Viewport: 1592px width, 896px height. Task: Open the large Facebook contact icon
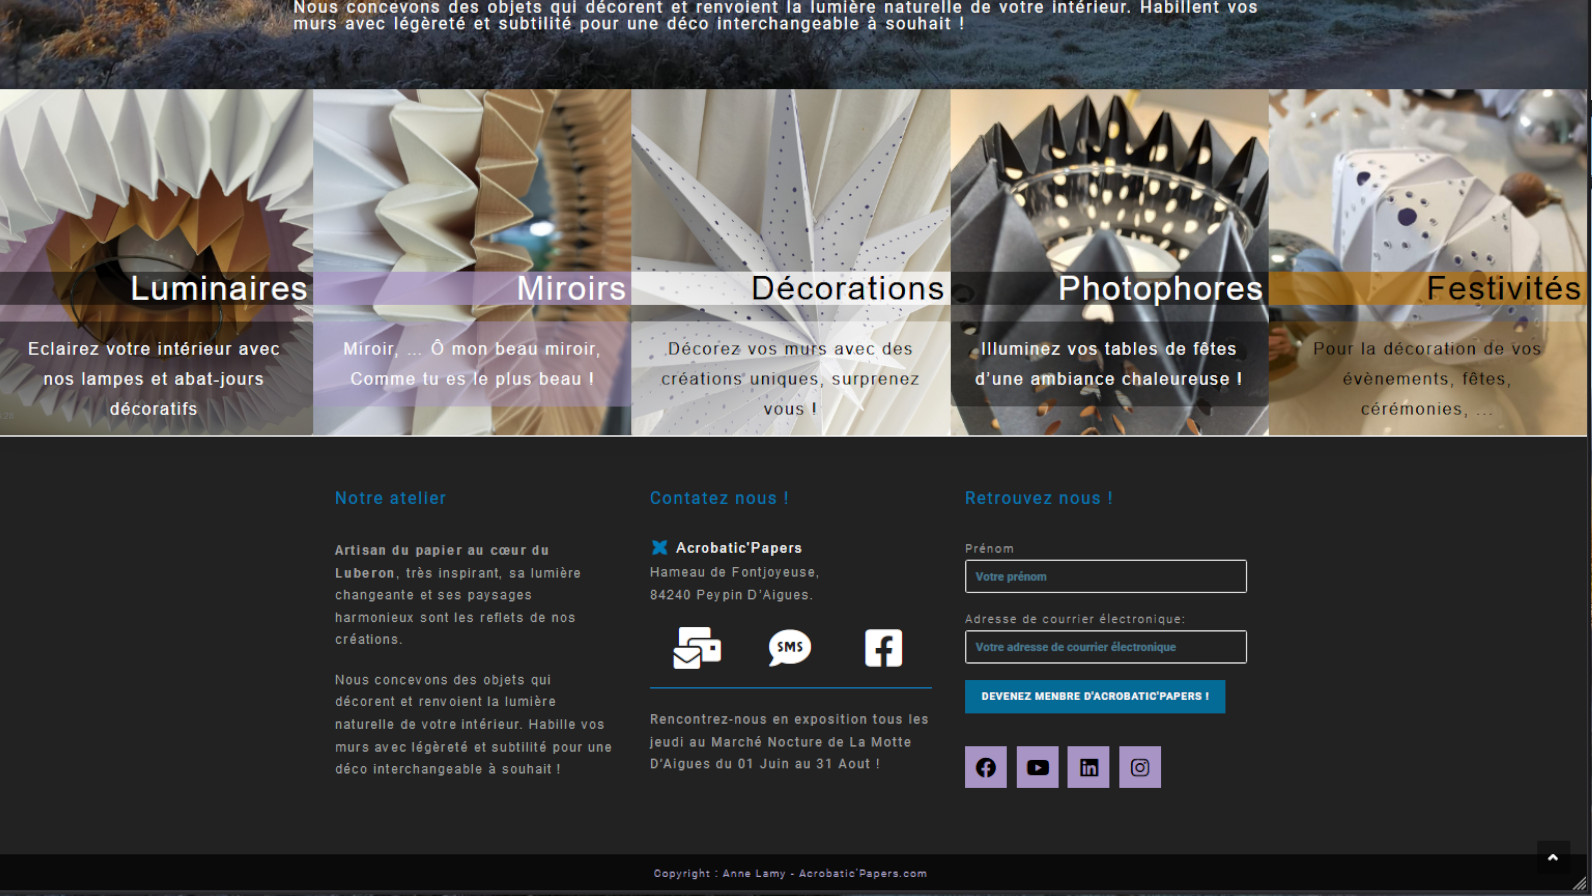click(883, 648)
